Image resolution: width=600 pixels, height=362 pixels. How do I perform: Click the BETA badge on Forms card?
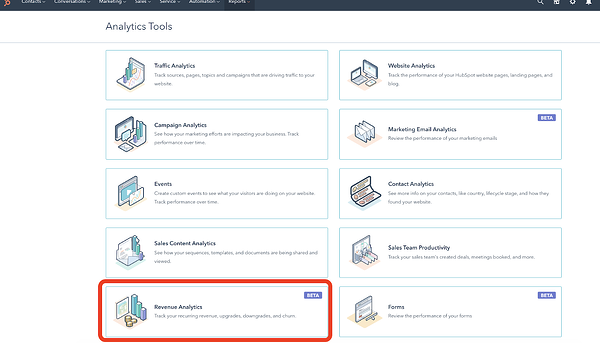pyautogui.click(x=546, y=295)
